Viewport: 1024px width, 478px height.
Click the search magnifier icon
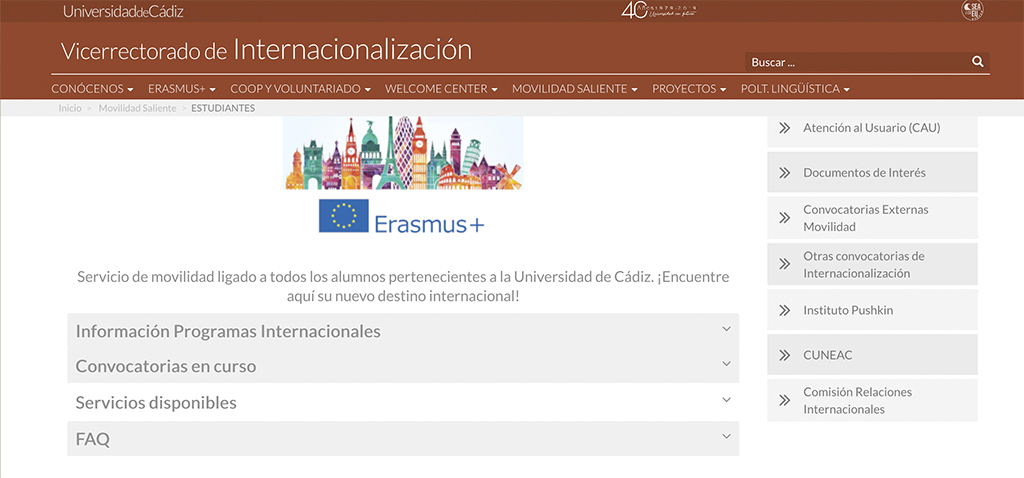(x=977, y=62)
